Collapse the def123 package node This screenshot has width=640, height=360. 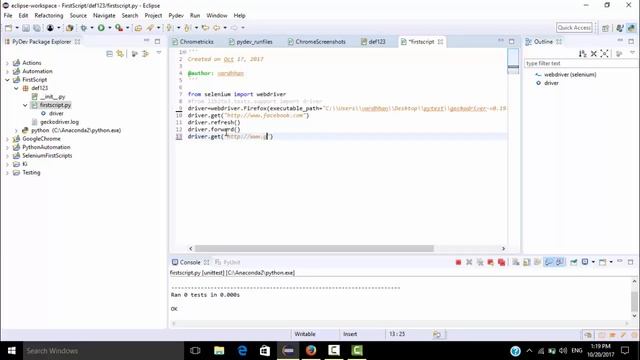pyautogui.click(x=16, y=88)
